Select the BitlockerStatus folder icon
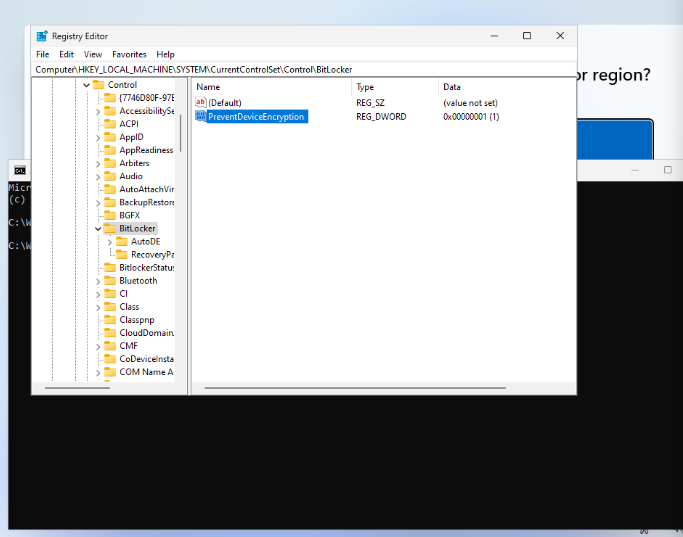Viewport: 683px width, 537px height. pos(110,267)
